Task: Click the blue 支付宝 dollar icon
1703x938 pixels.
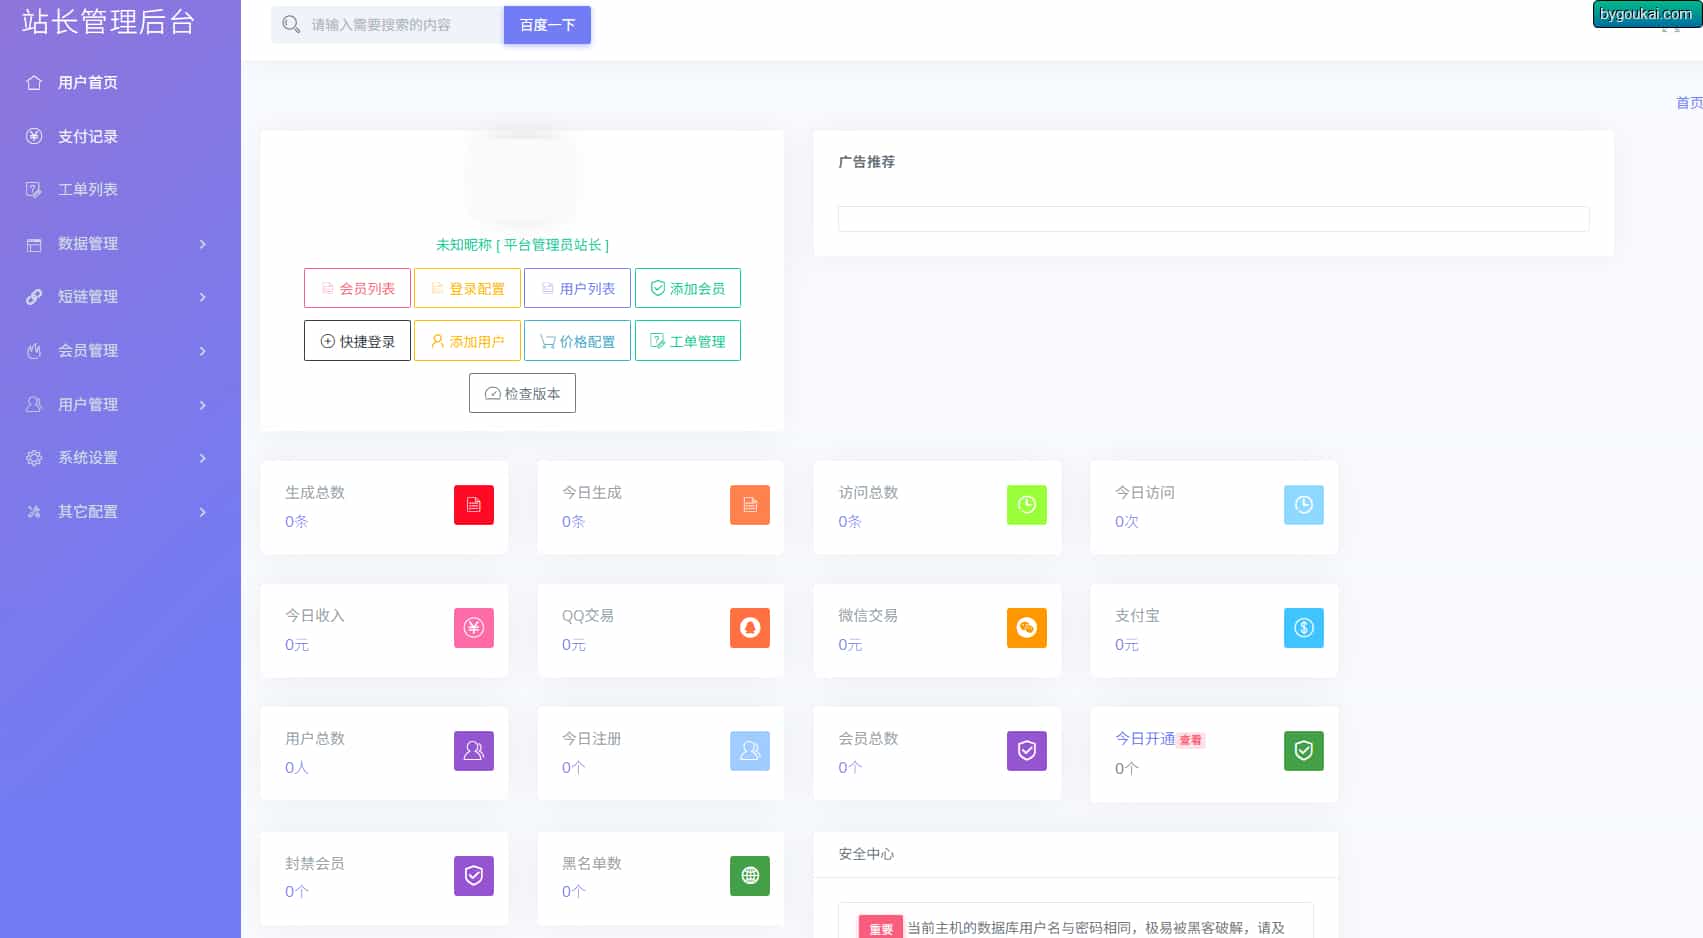Action: (x=1303, y=628)
